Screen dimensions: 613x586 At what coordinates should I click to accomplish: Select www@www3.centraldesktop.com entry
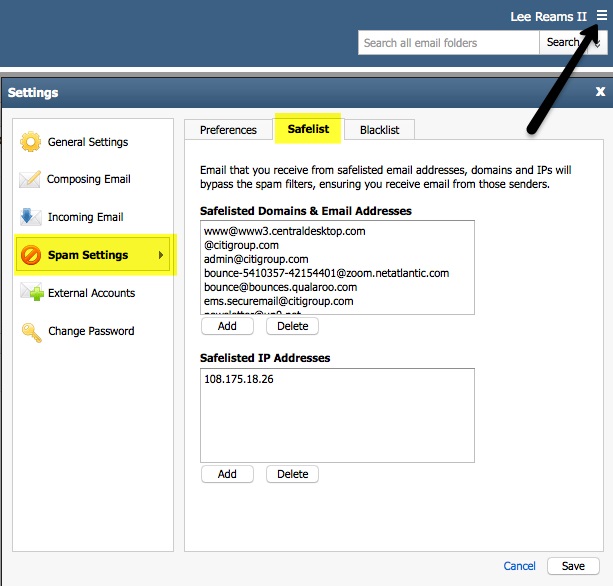[285, 231]
